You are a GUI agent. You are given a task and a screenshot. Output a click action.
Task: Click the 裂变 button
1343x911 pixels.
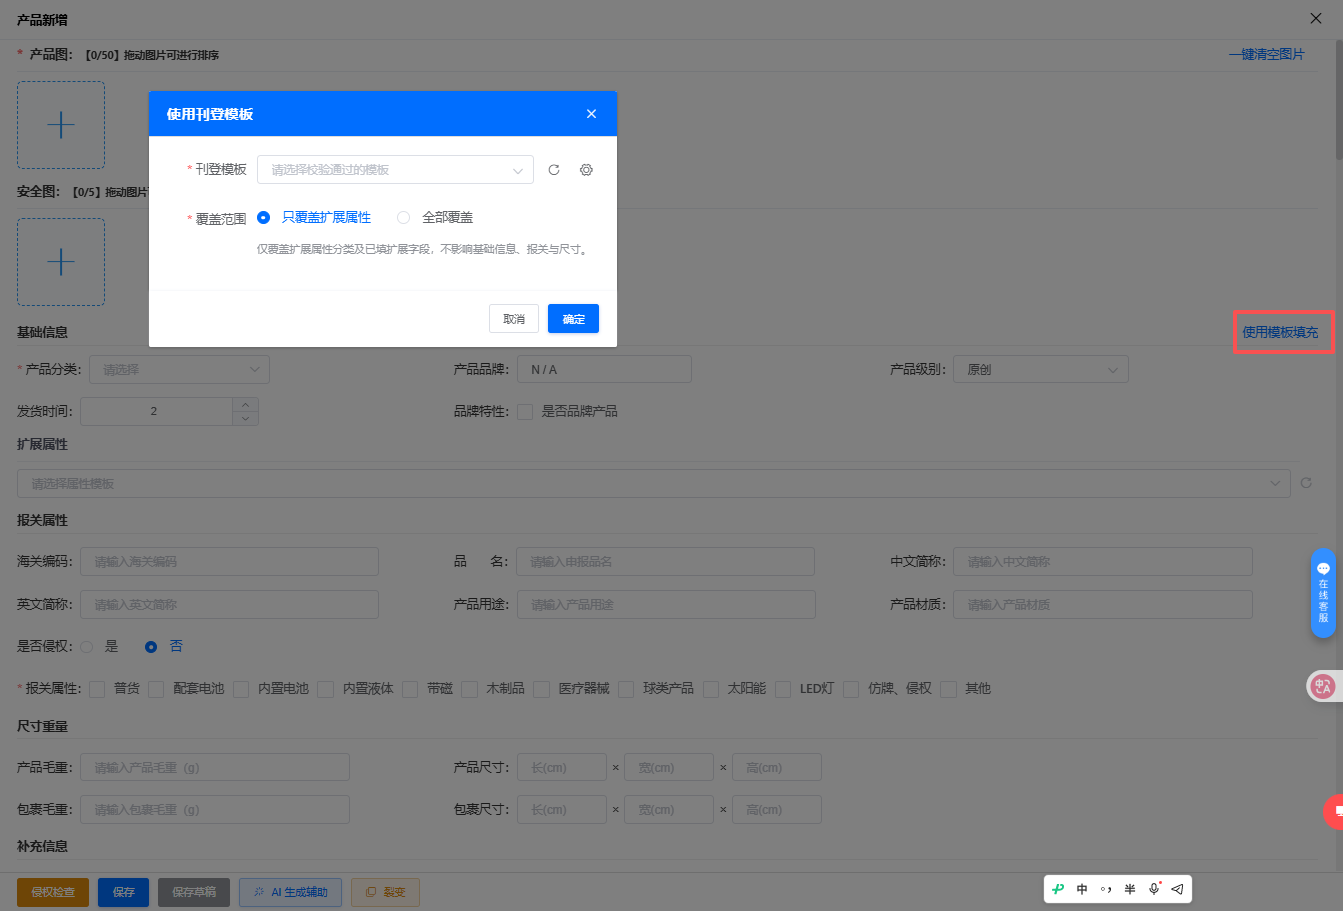pyautogui.click(x=385, y=892)
